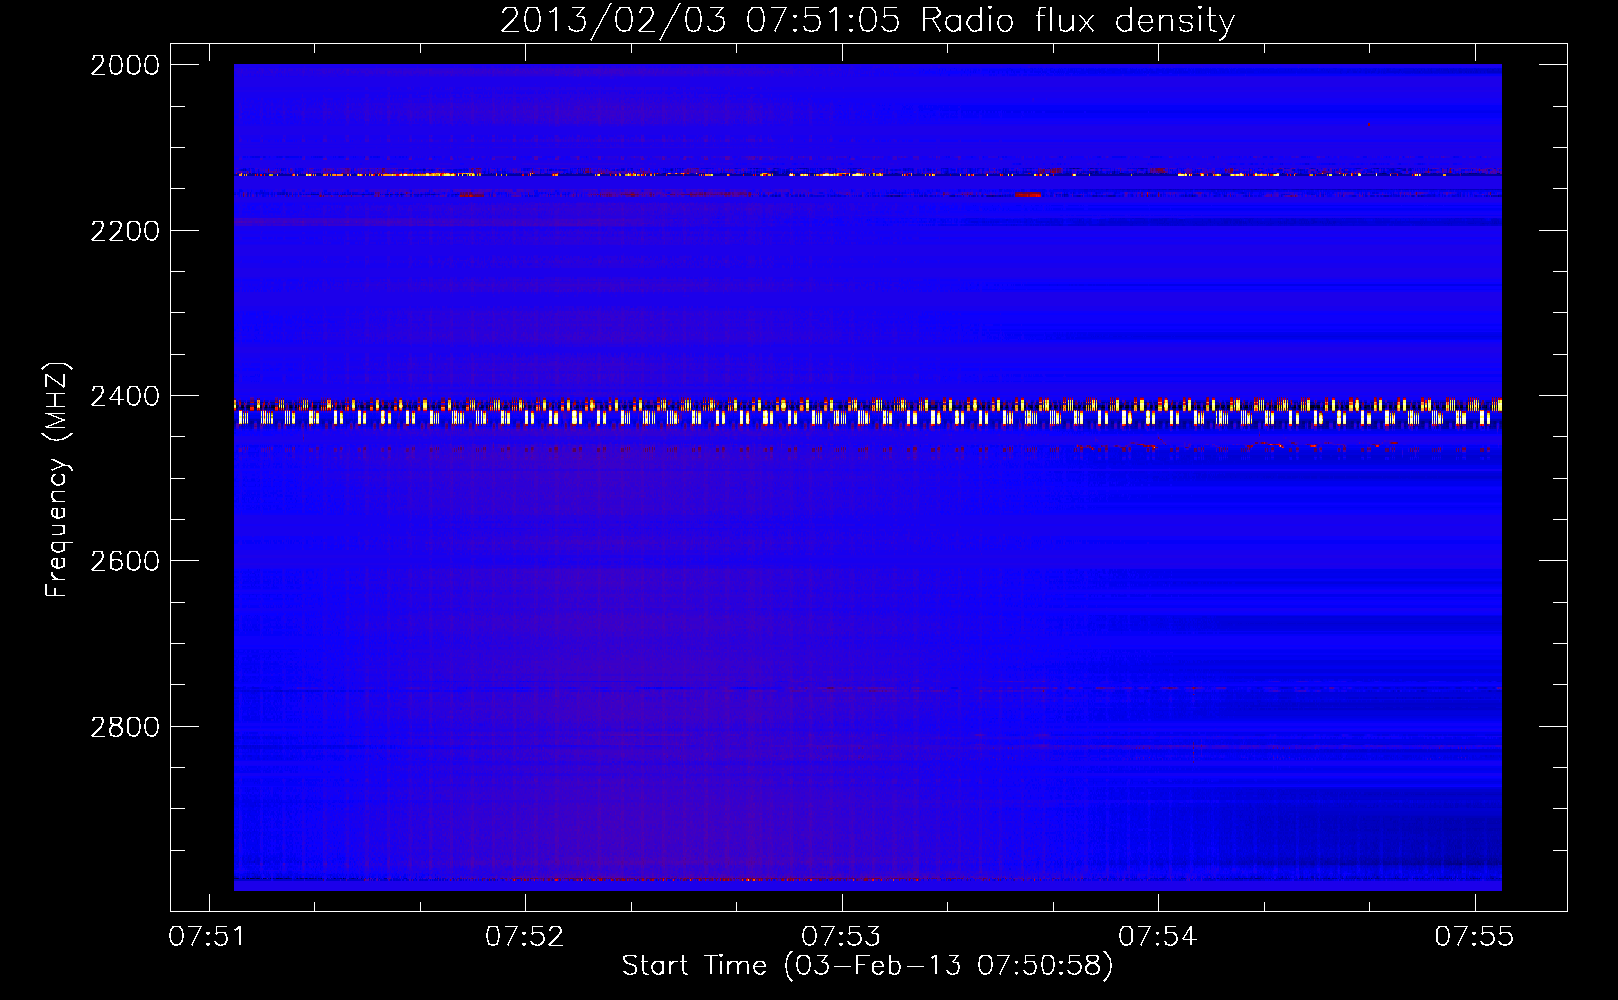Click the 2600 frequency tick label
This screenshot has height=1000, width=1618.
(125, 561)
